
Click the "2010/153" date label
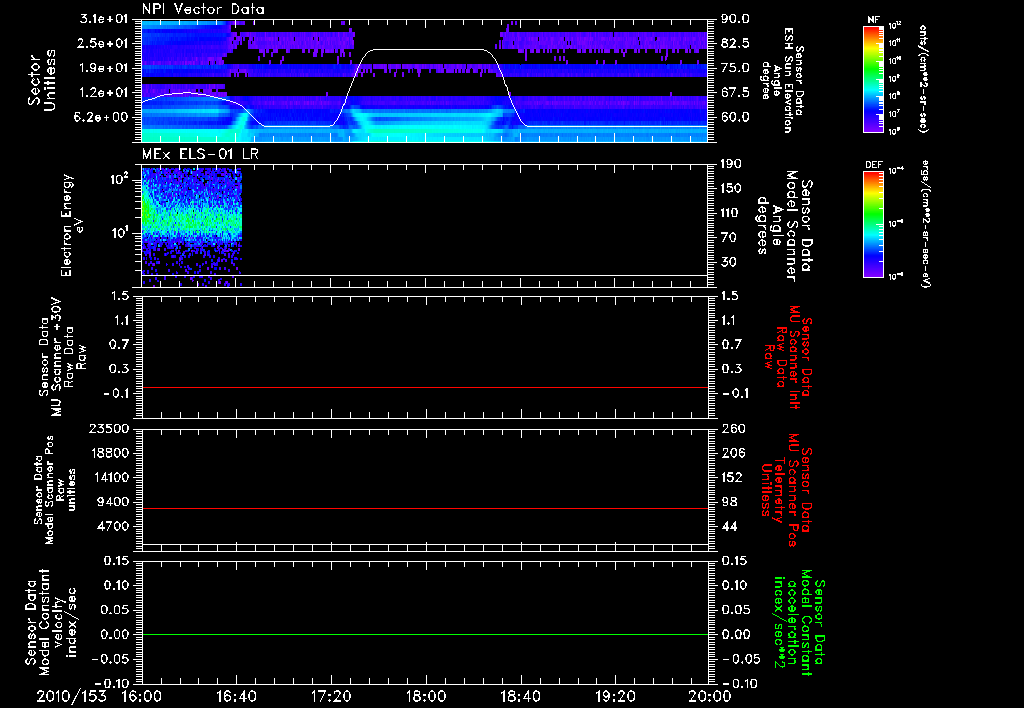pyautogui.click(x=71, y=696)
